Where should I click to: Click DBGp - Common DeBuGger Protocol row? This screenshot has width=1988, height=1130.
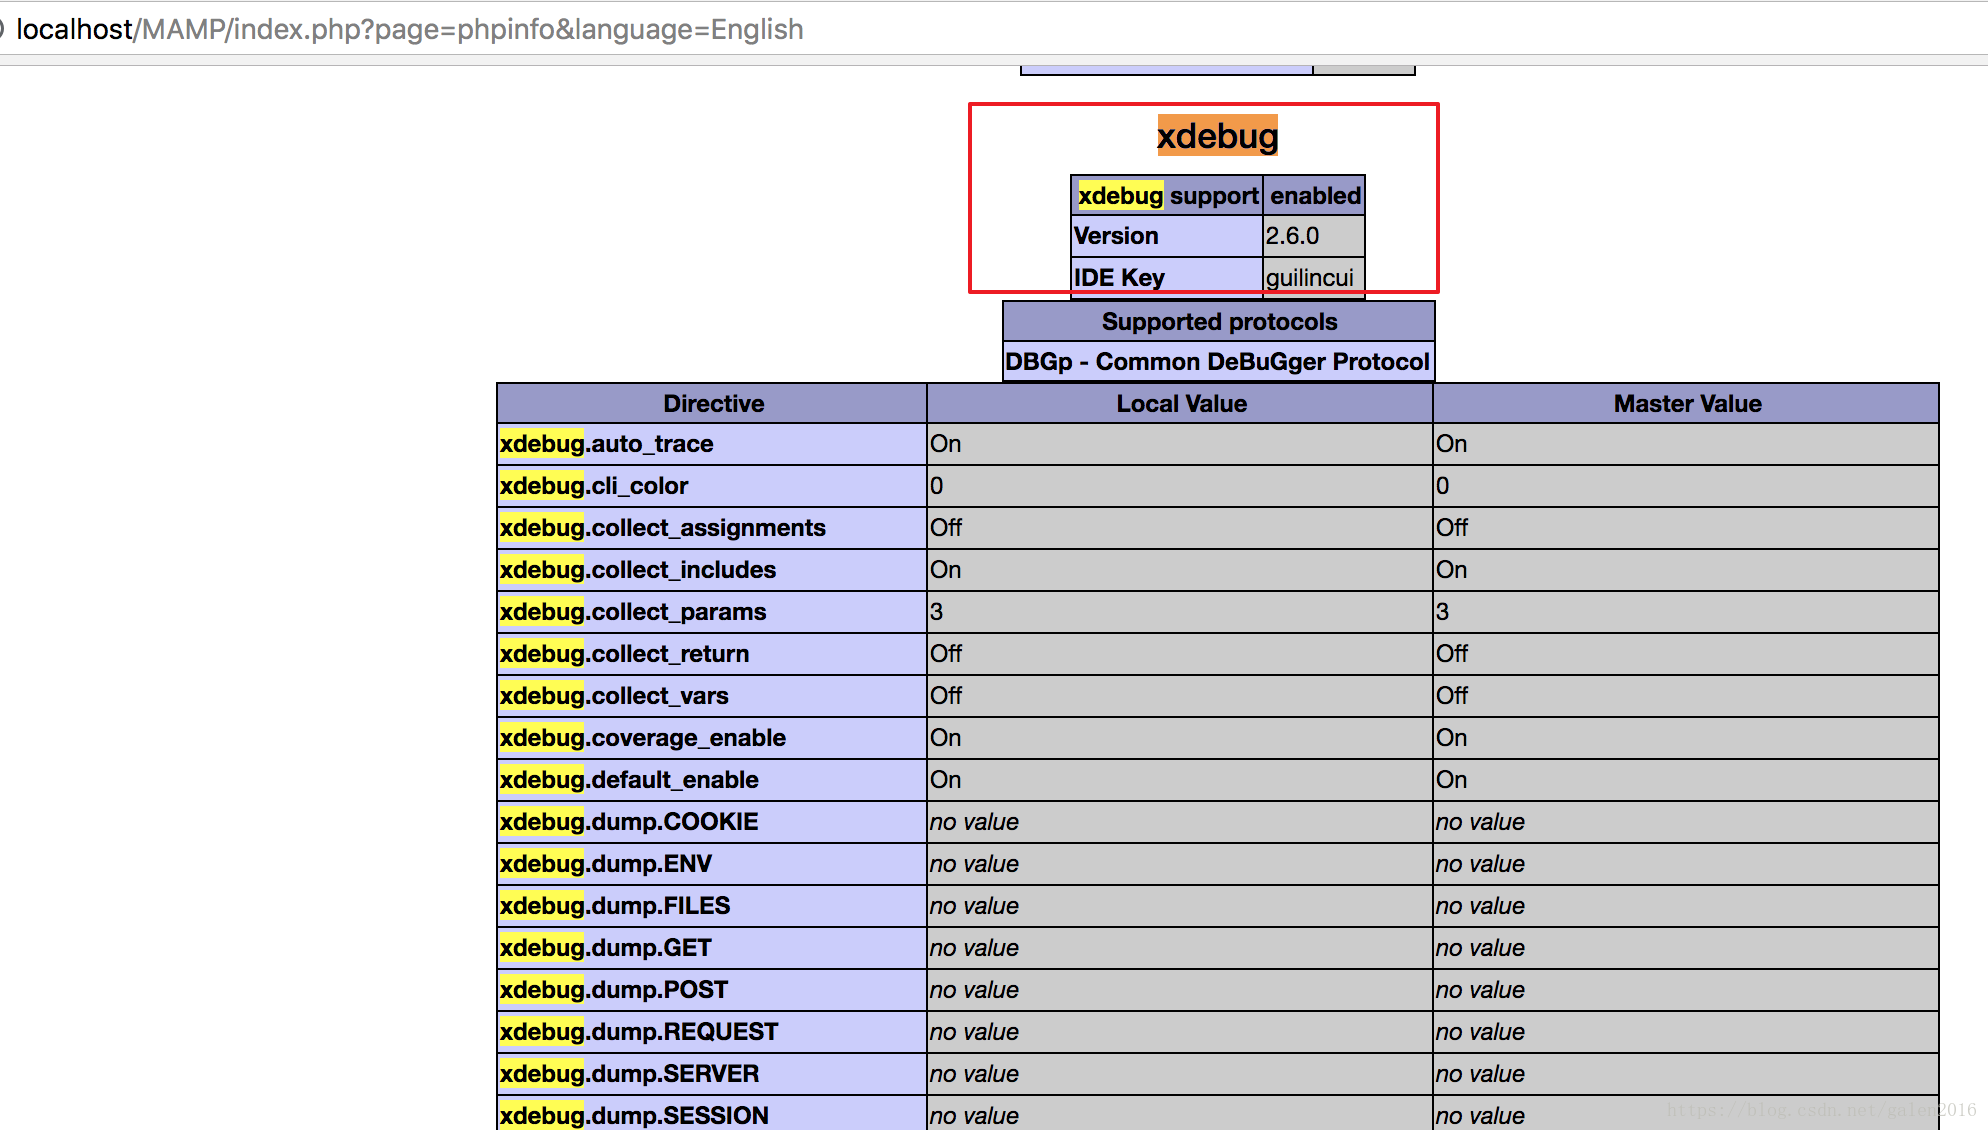(x=1217, y=362)
